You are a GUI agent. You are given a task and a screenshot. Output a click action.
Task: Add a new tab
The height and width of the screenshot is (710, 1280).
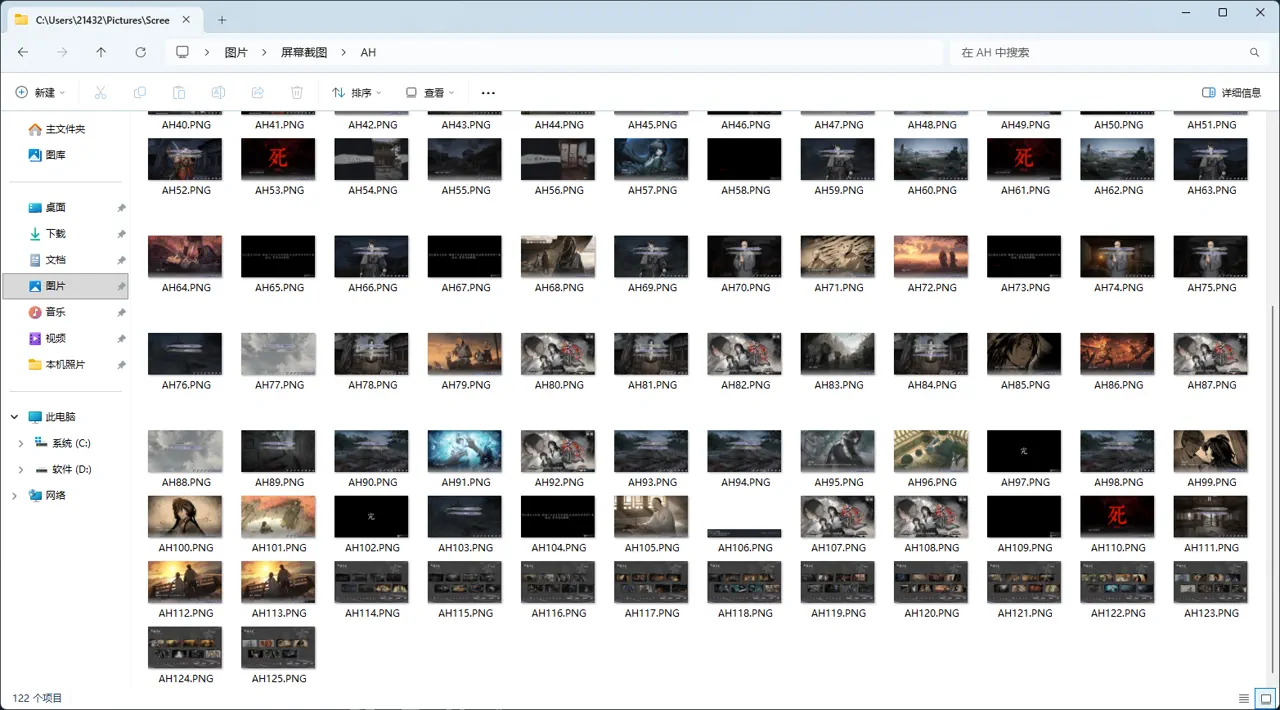(x=222, y=20)
